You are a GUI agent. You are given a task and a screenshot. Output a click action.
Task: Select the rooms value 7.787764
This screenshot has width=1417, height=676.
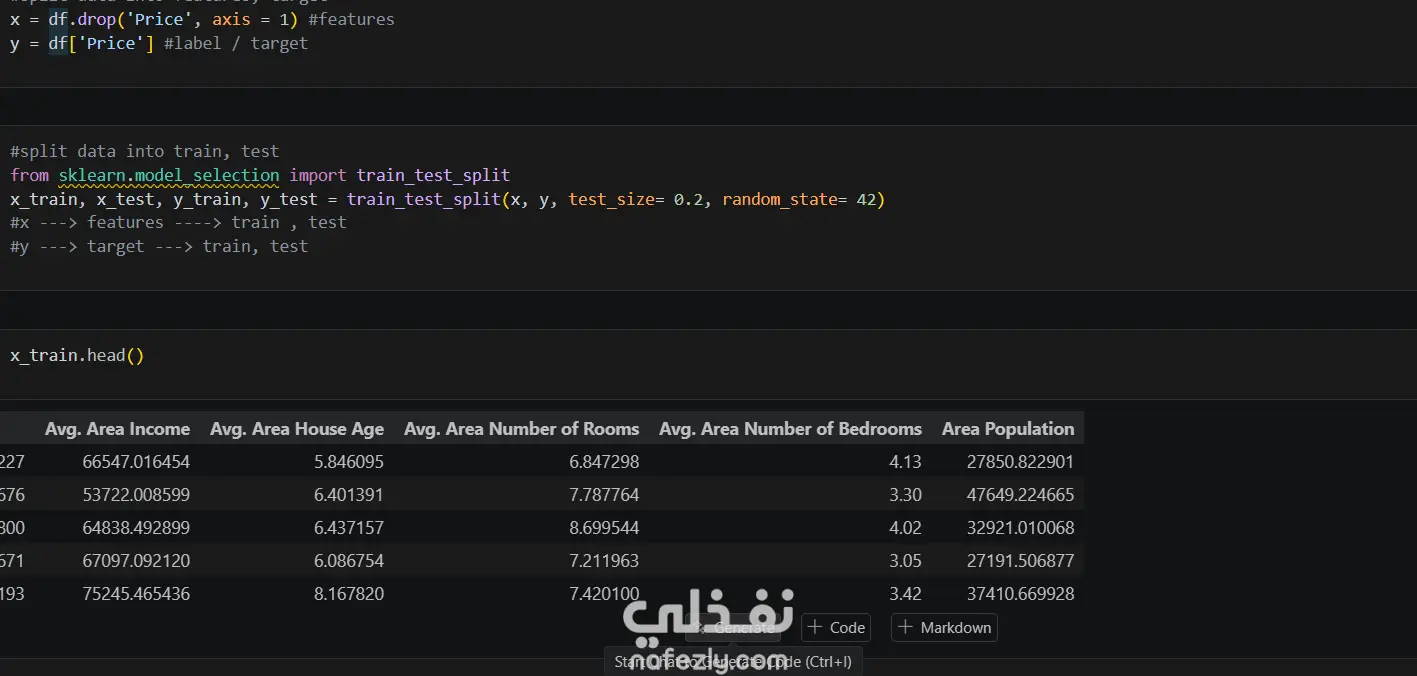(604, 495)
